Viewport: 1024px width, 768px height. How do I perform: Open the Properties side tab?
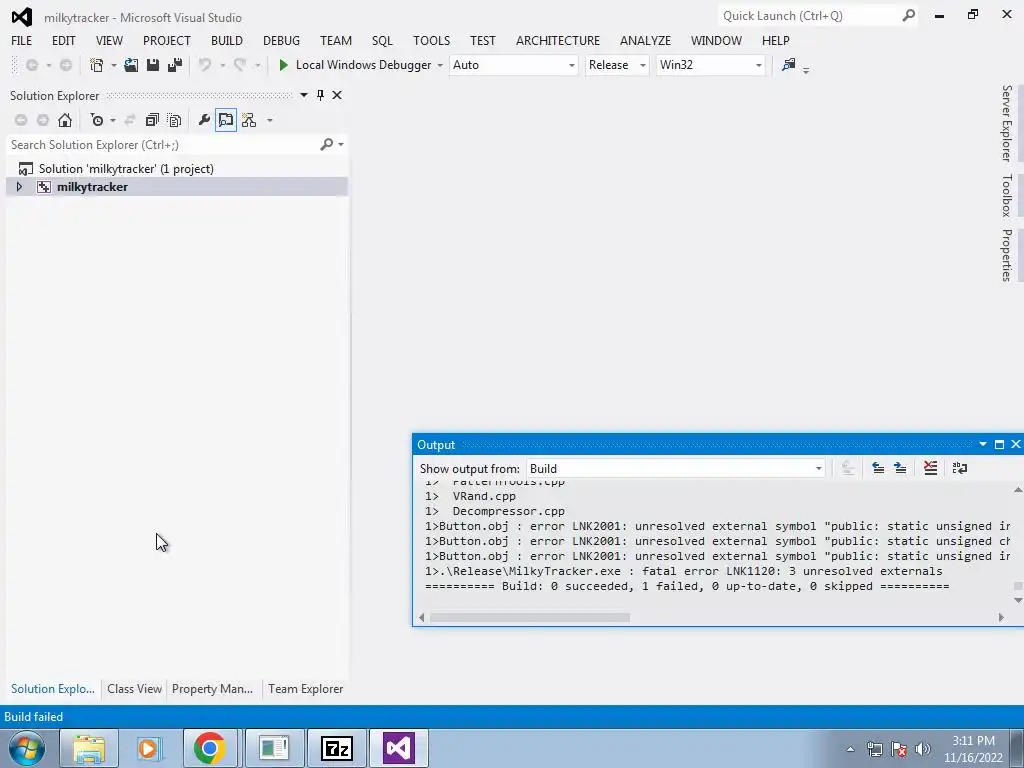(1007, 255)
